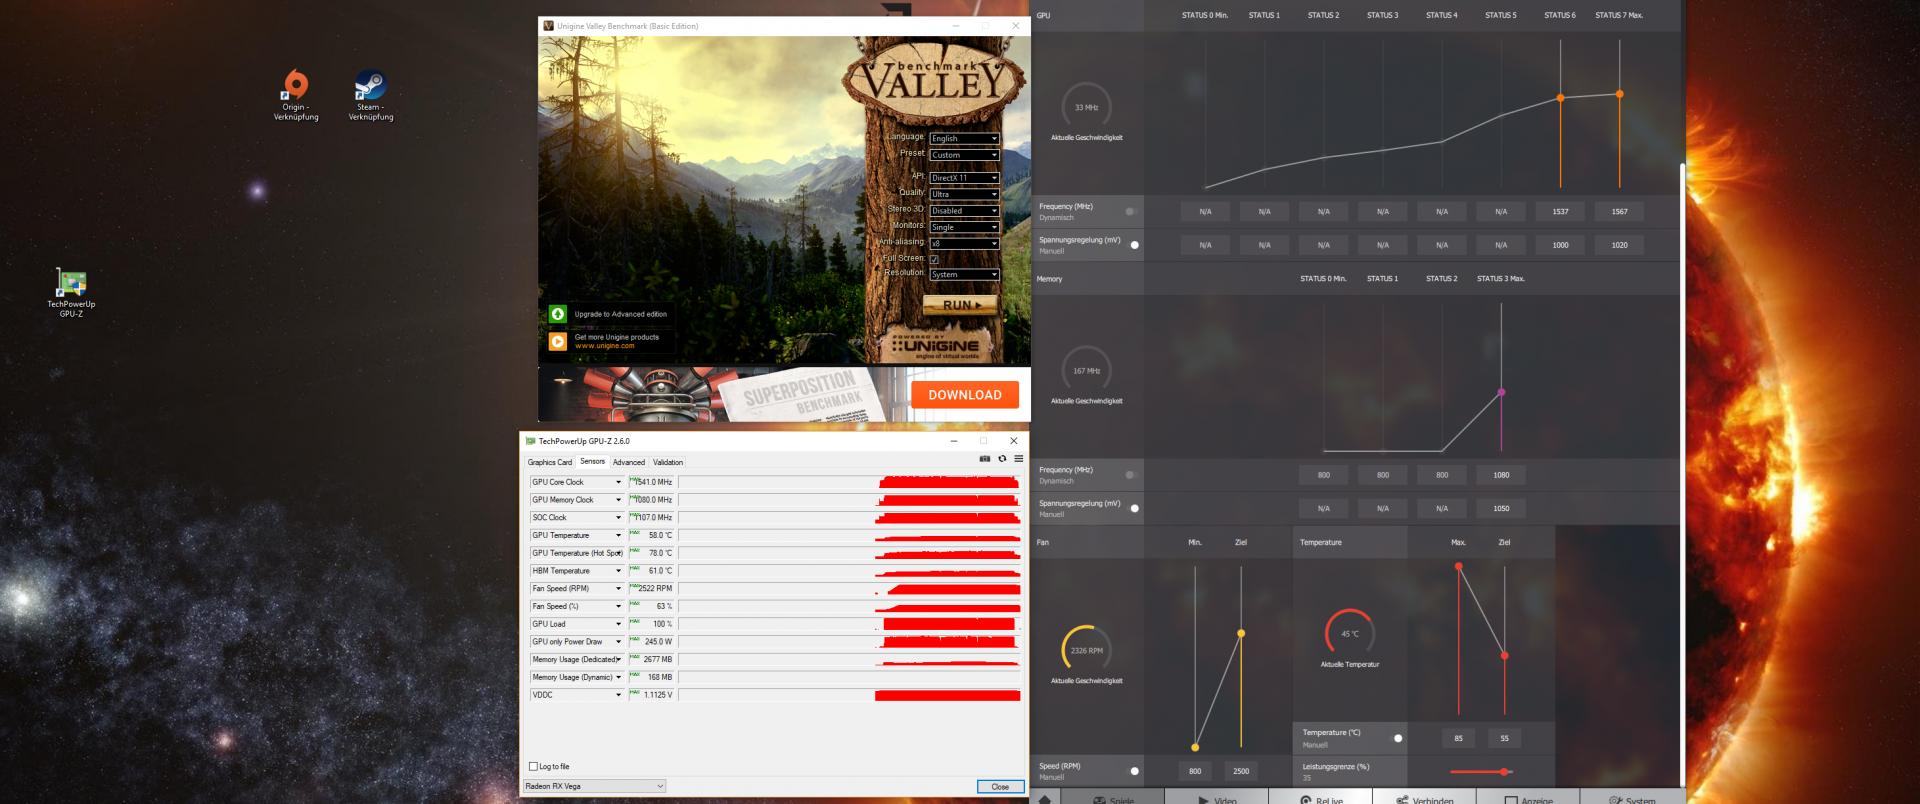Toggle Temperature (°C) manual switch
Viewport: 1920px width, 804px height.
point(1398,738)
